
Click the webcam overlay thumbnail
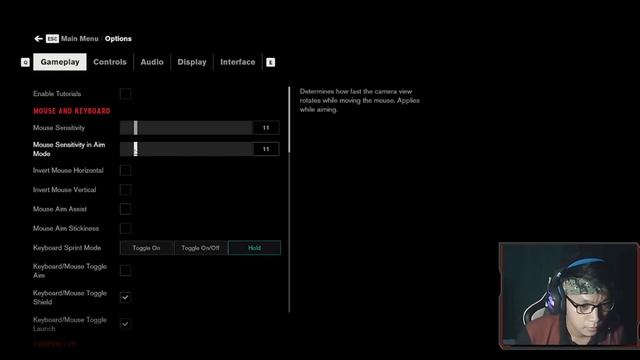coord(569,296)
